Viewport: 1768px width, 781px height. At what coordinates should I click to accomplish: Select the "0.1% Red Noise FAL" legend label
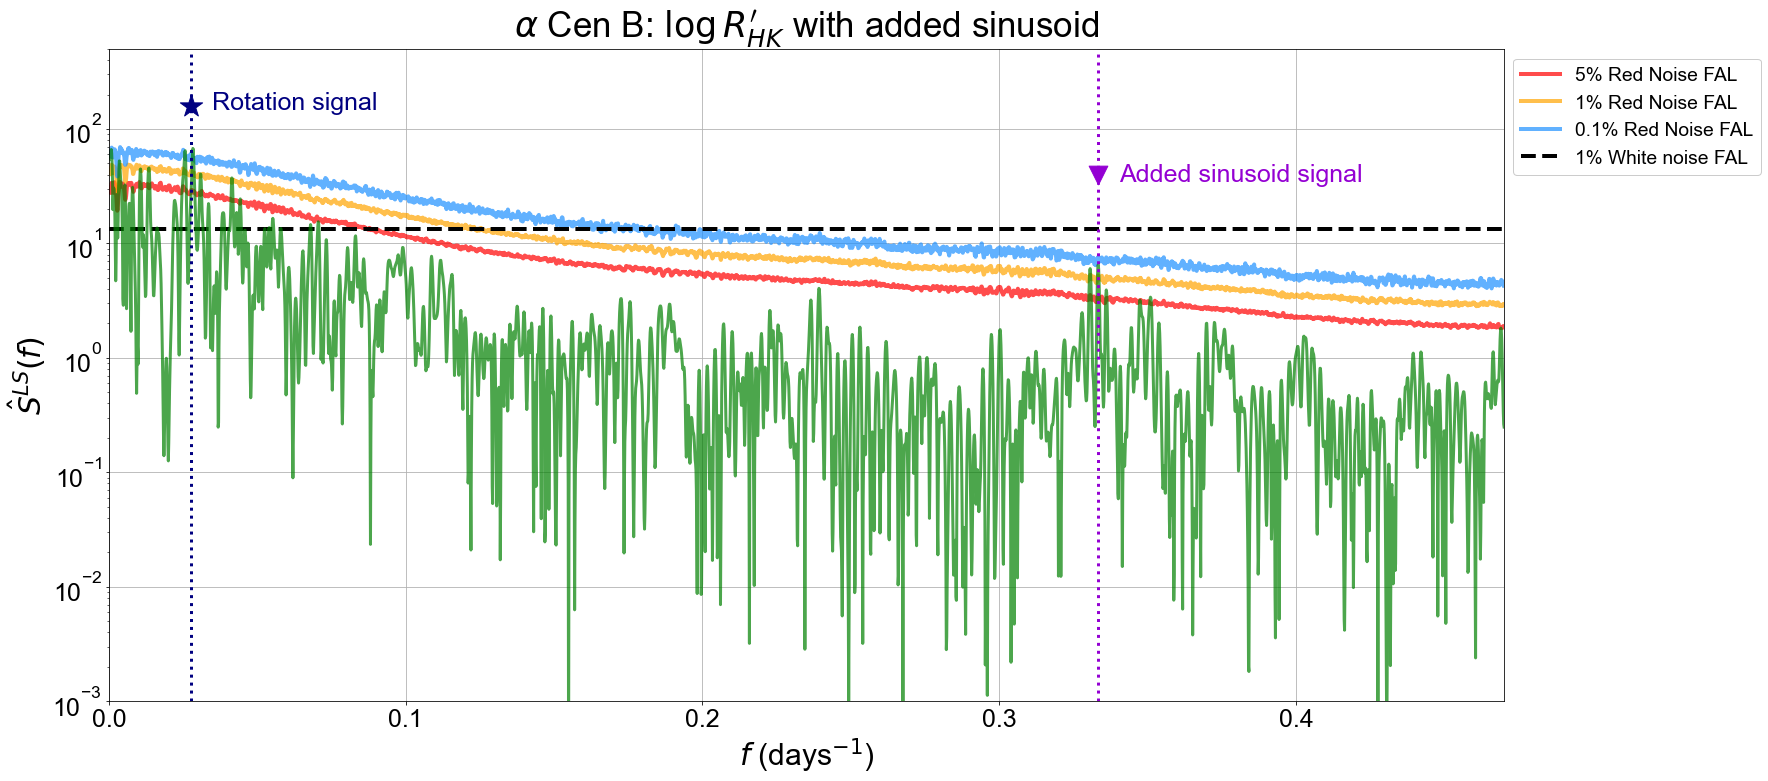(x=1664, y=130)
